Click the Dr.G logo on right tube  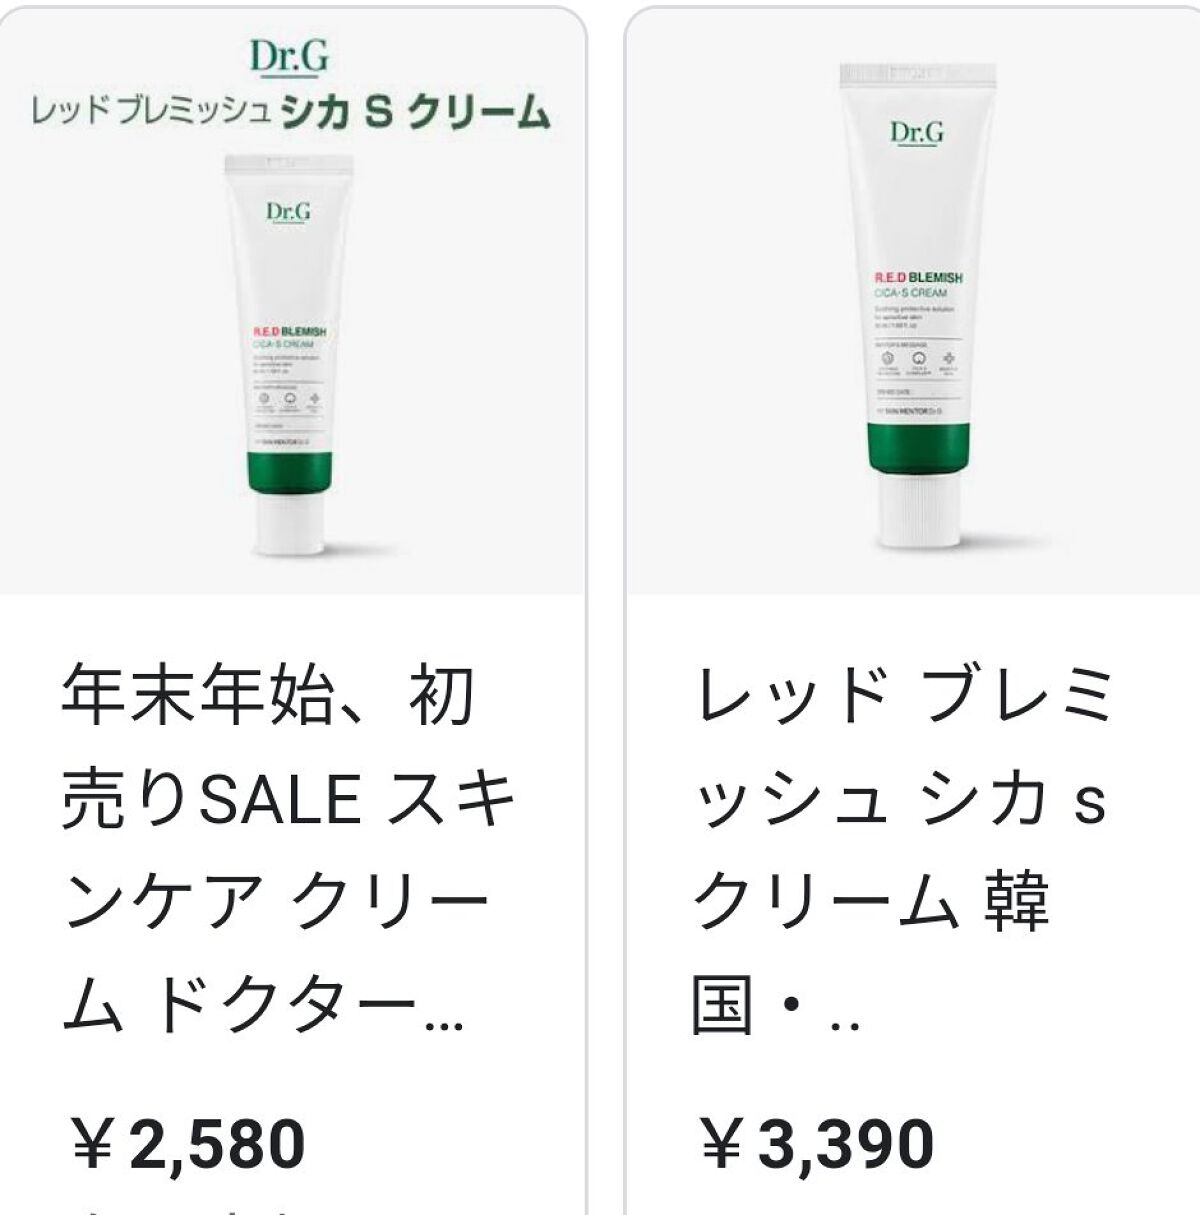pyautogui.click(x=917, y=132)
